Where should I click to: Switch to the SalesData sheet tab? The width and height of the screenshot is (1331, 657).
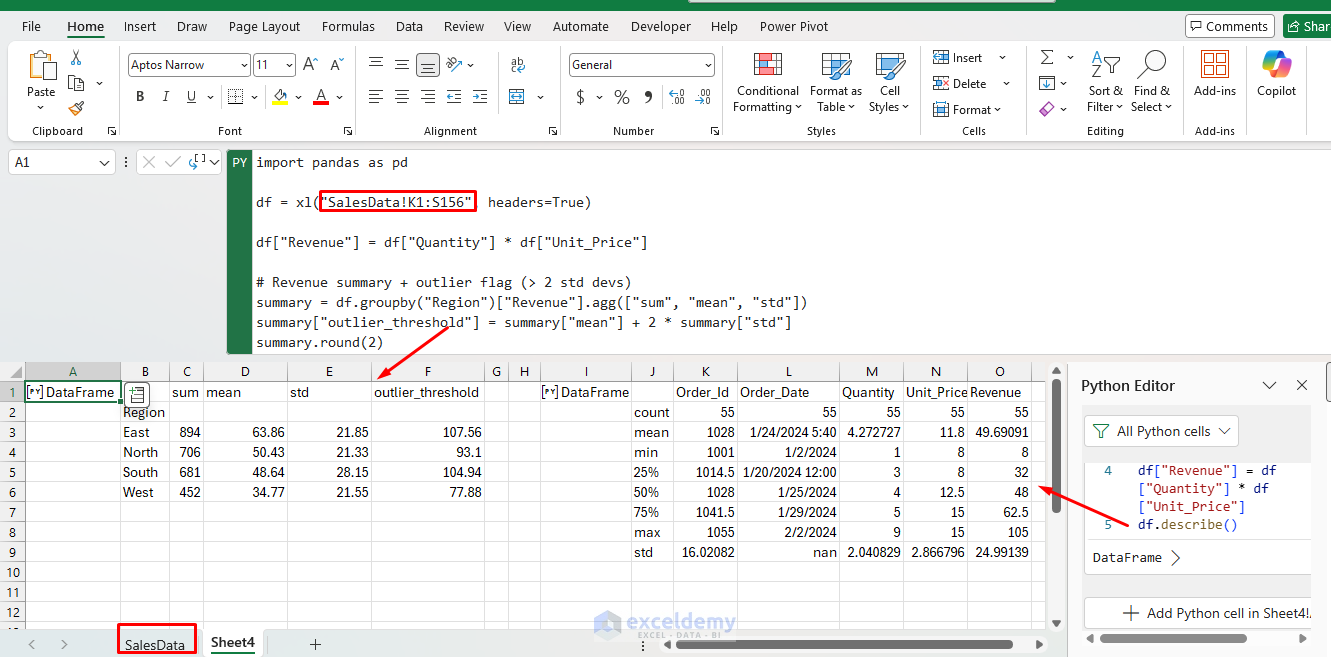tap(155, 645)
